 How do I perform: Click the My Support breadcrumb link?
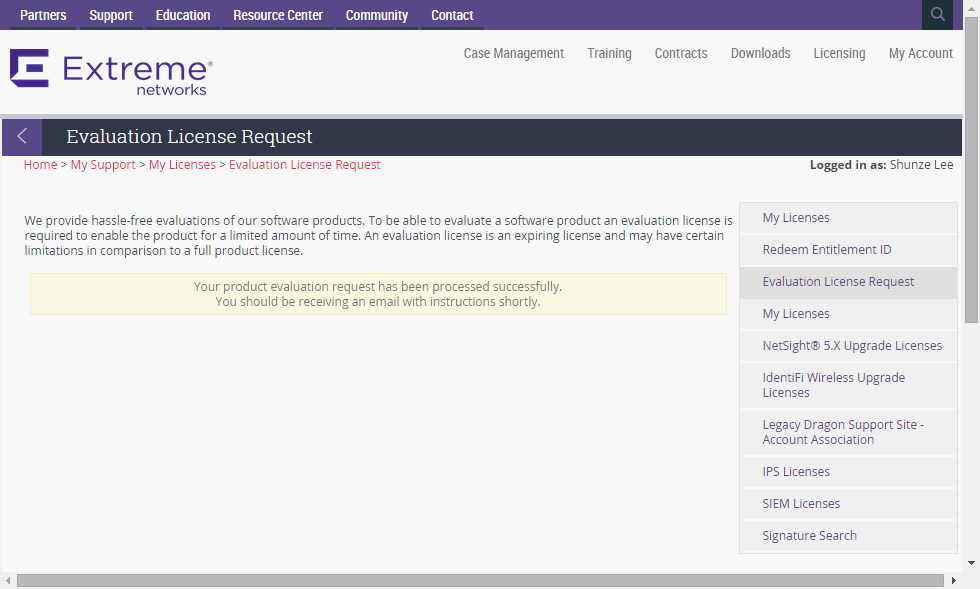point(103,164)
